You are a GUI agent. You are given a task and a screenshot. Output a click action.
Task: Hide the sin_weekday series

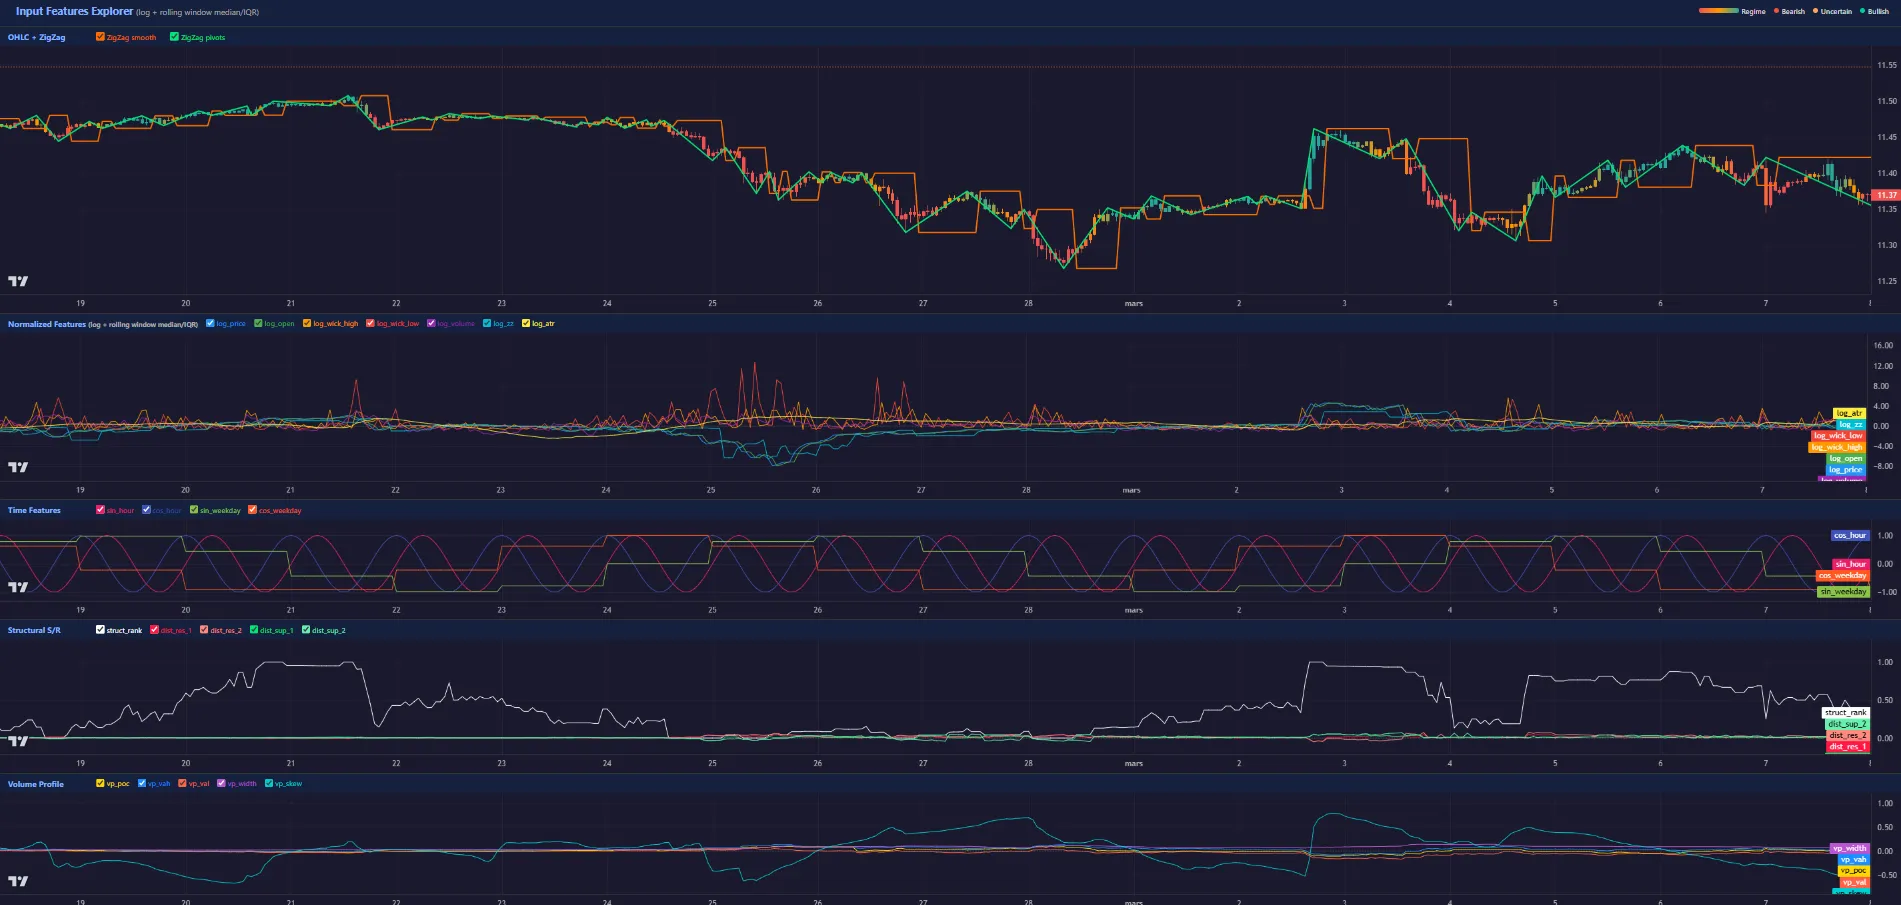(194, 510)
